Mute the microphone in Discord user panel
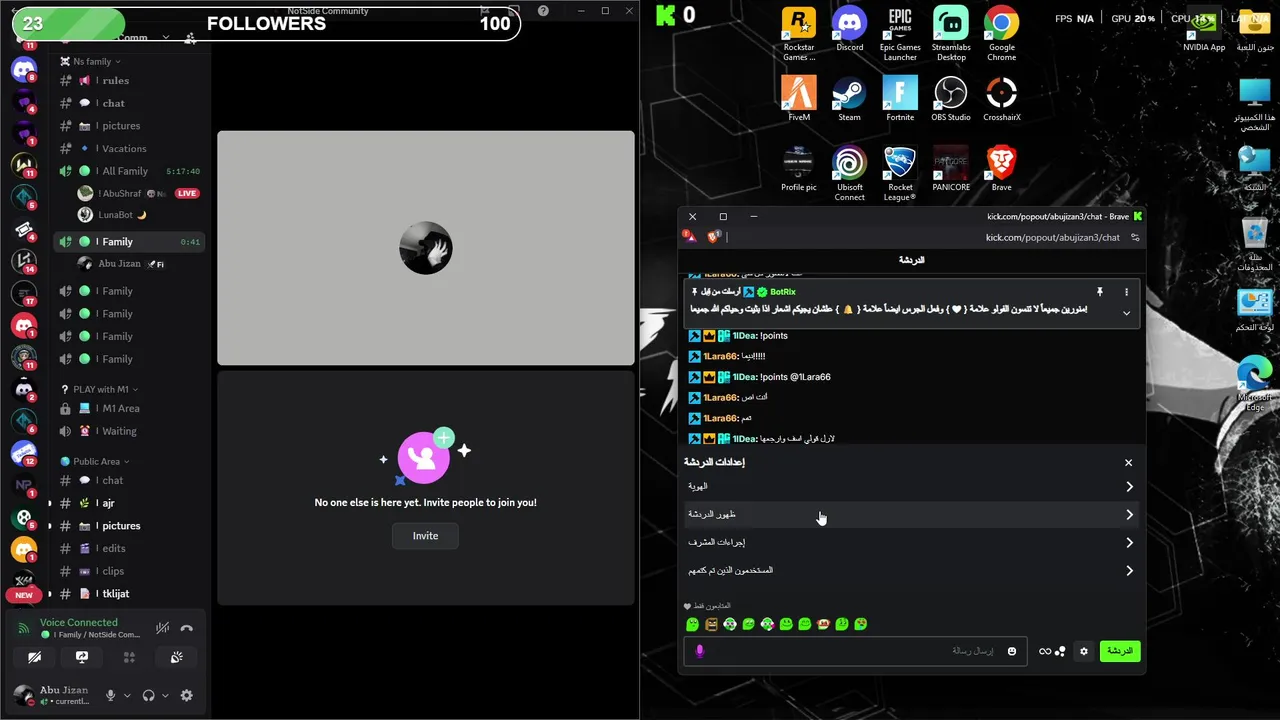 (x=111, y=695)
